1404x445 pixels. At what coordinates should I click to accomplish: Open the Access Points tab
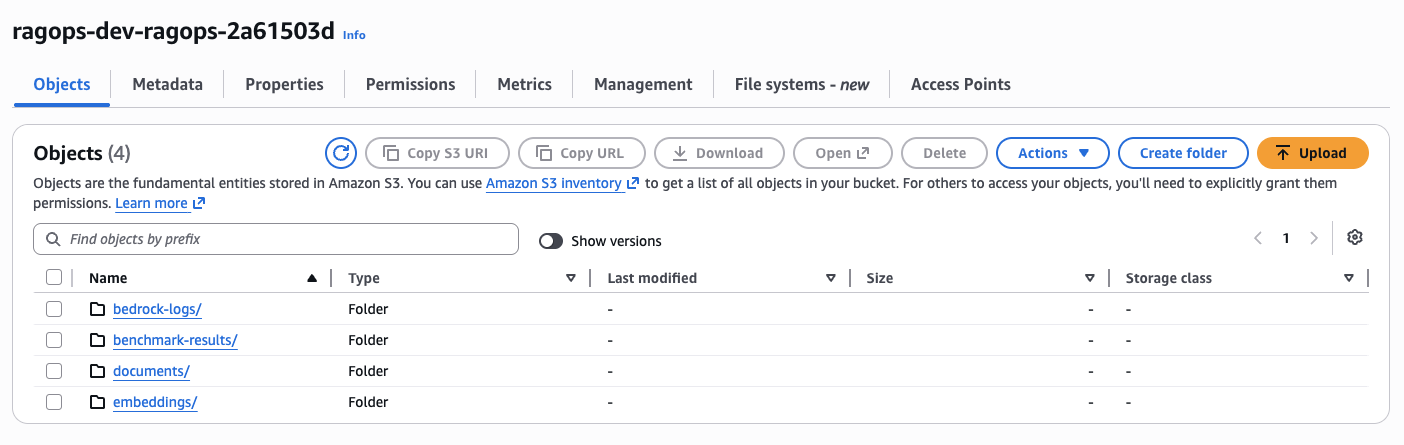960,84
